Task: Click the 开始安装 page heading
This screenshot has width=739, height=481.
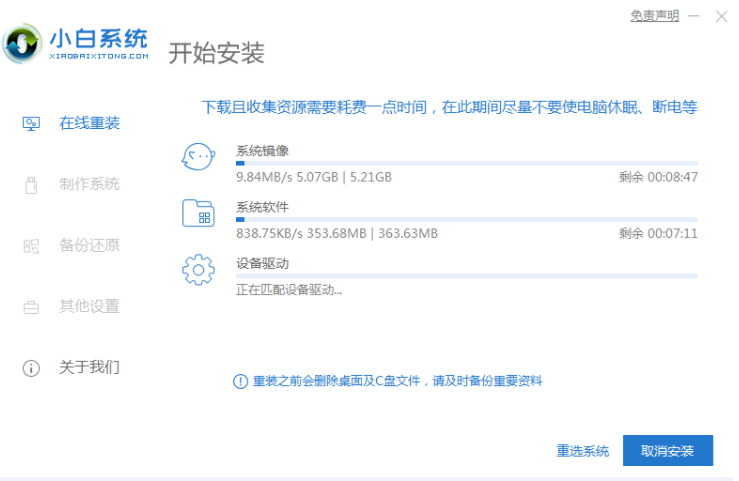Action: click(216, 53)
